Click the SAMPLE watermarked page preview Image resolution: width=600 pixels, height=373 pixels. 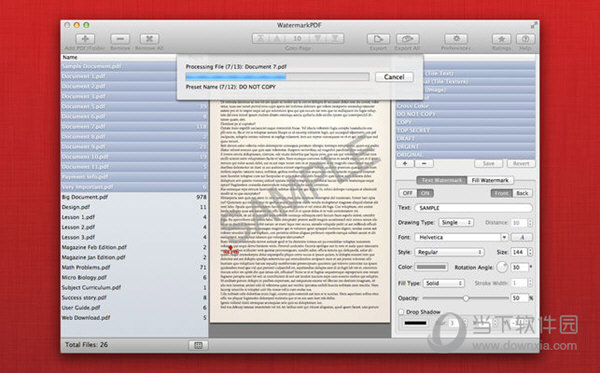point(300,210)
